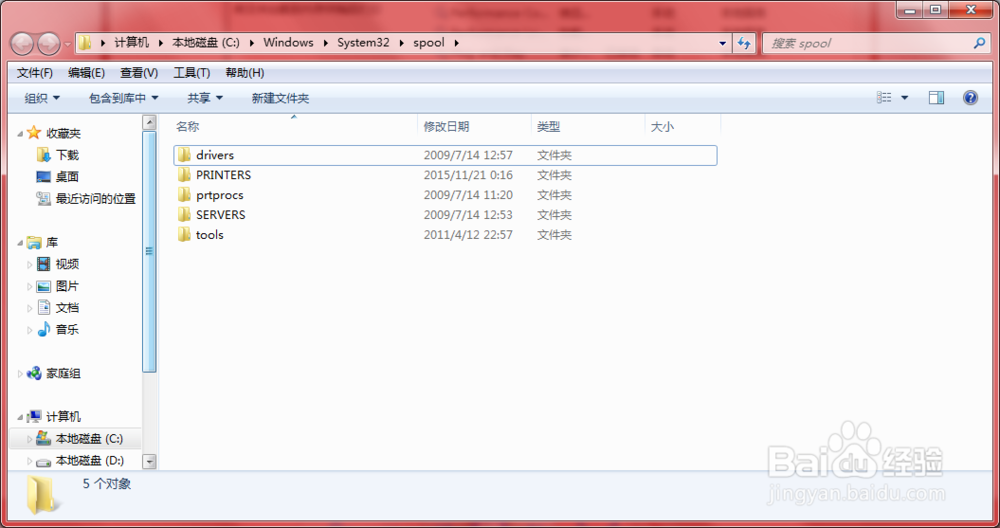
Task: Click the 库 libraries icon
Action: 34,242
